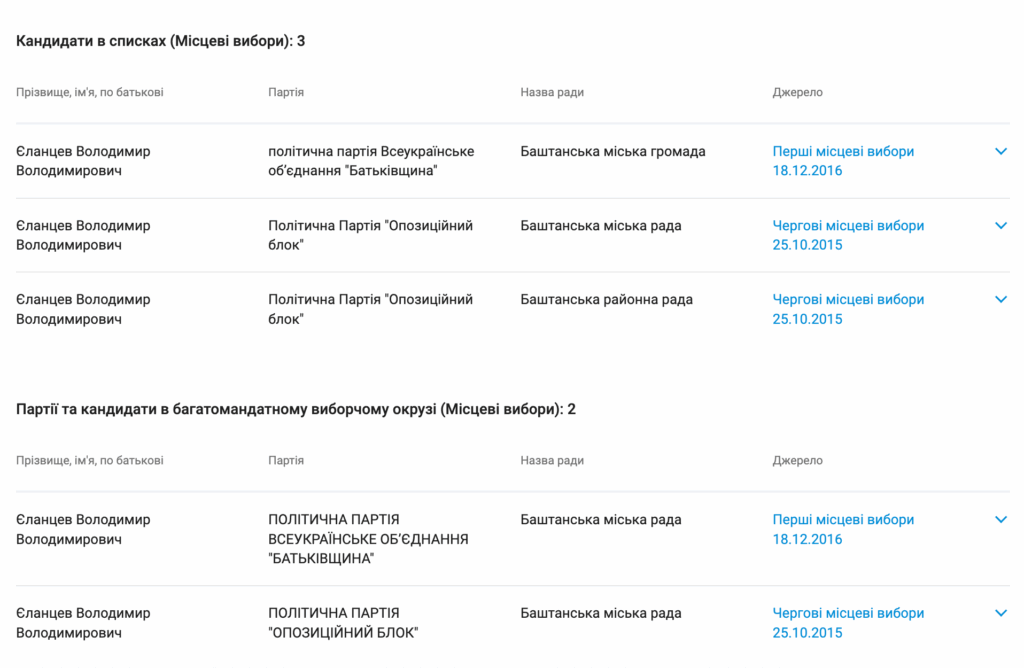
Task: Click the uppercase "ОПОЗИЦІЙНИЙ БЛОК" party cell
Action: click(343, 623)
